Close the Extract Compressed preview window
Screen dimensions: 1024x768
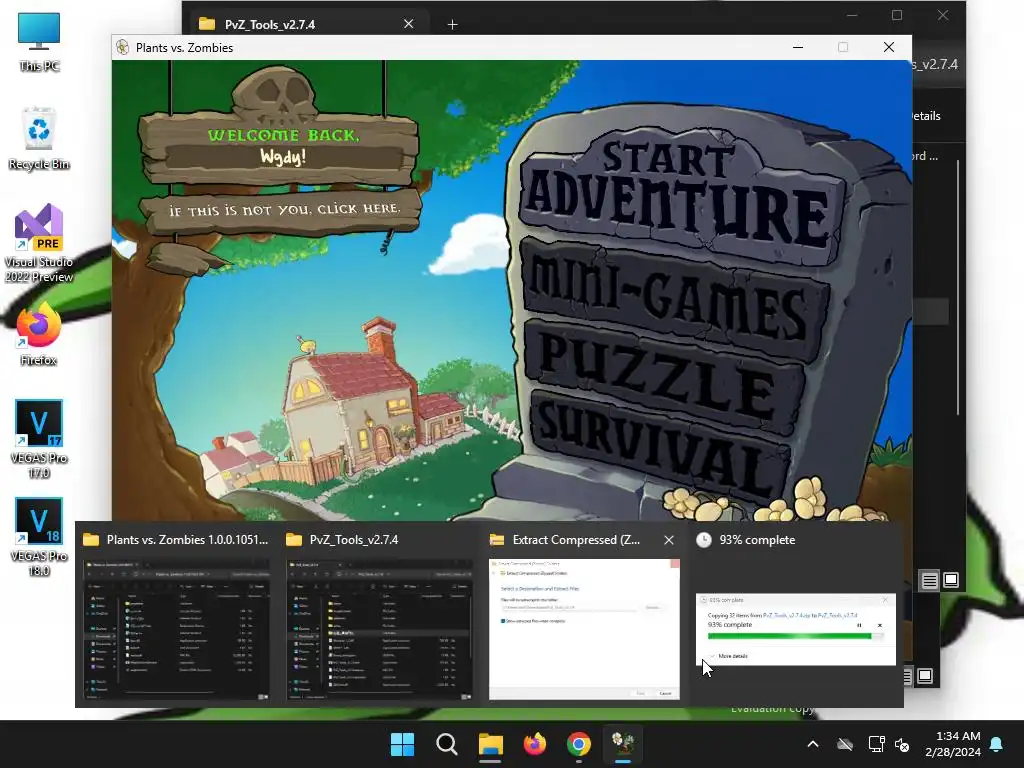coord(669,540)
